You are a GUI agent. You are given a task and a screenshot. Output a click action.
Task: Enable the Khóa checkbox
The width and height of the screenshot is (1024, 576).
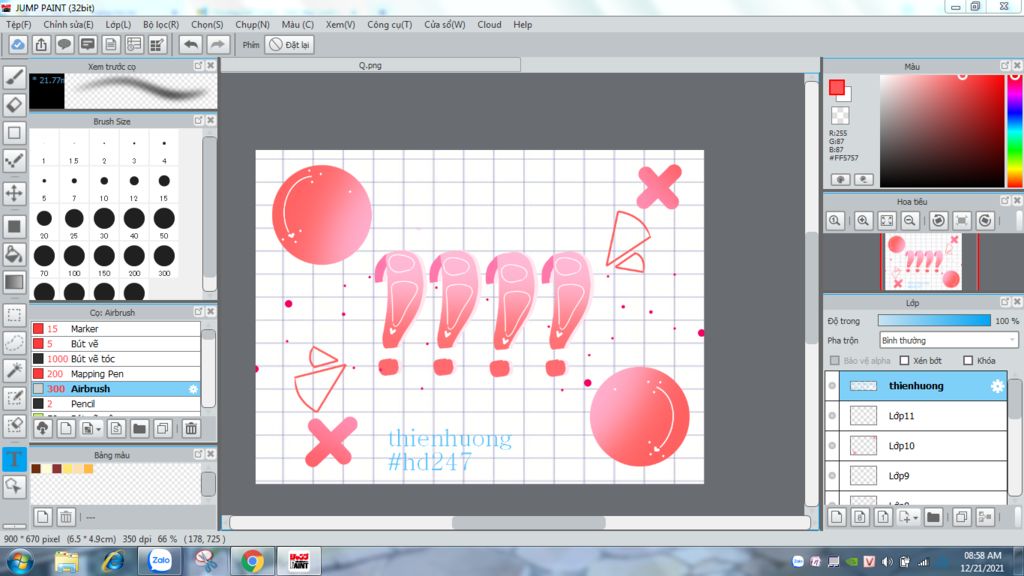[x=968, y=360]
